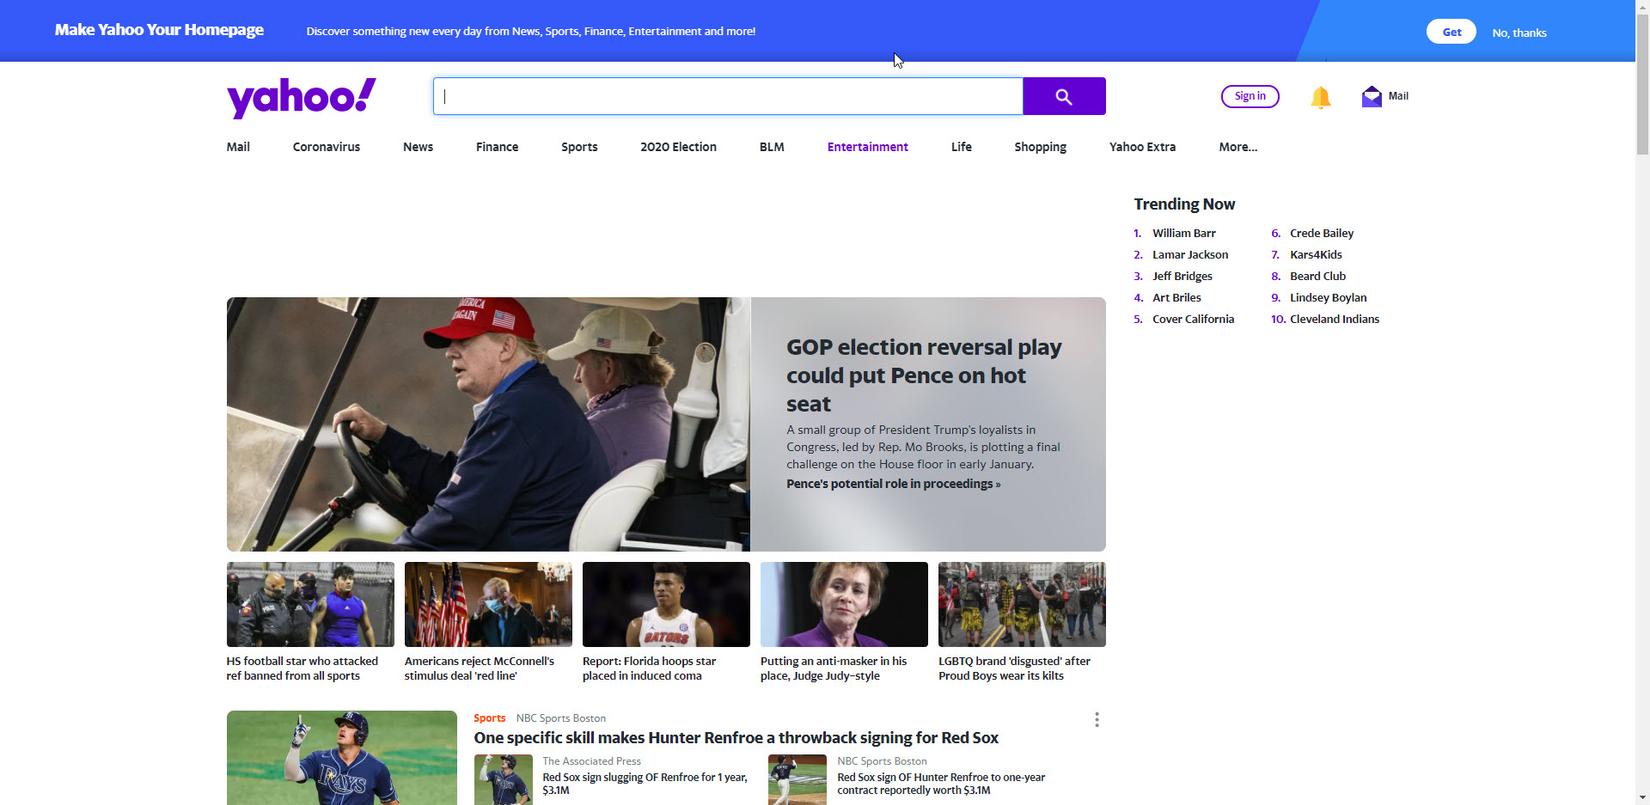Open trending topic Kars4Kids
Screen dimensions: 1650x805
1316,255
